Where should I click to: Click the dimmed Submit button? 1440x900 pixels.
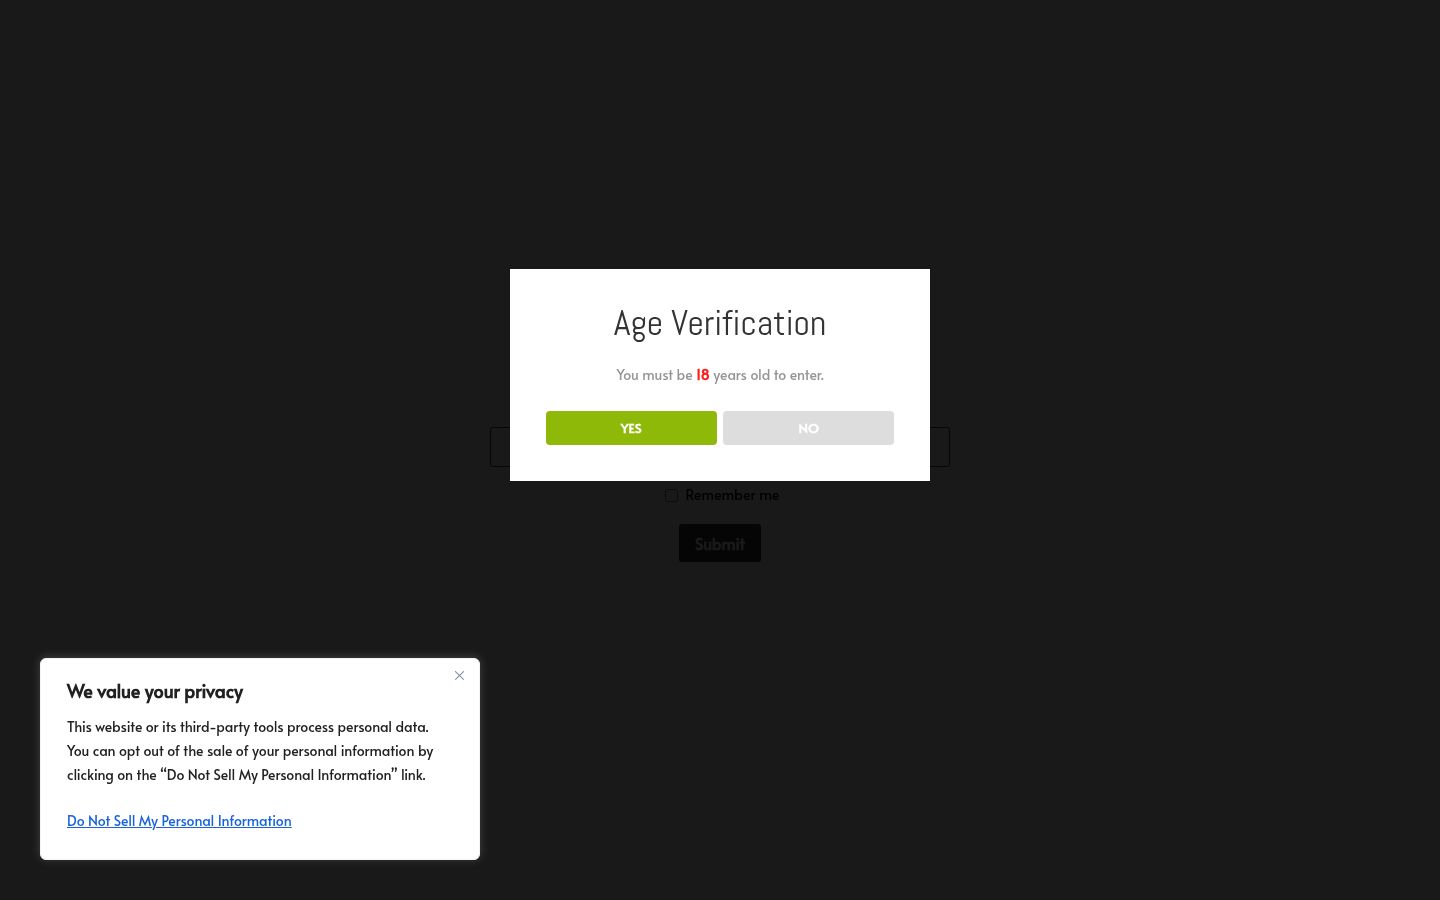tap(720, 543)
